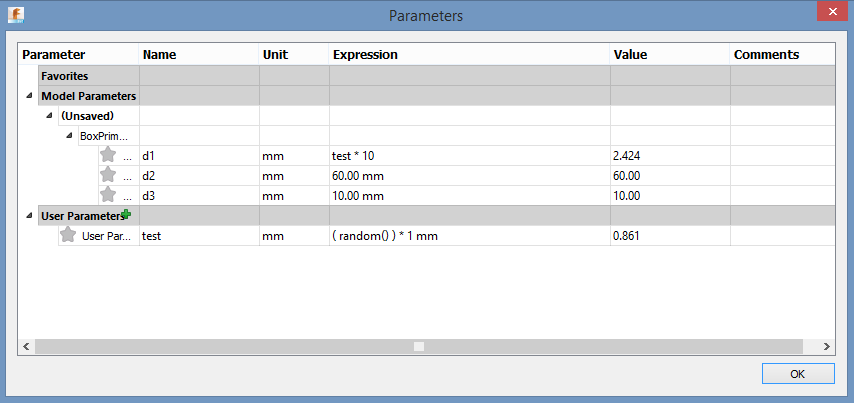Edit the '60.00 mm' expression cell

coord(469,175)
